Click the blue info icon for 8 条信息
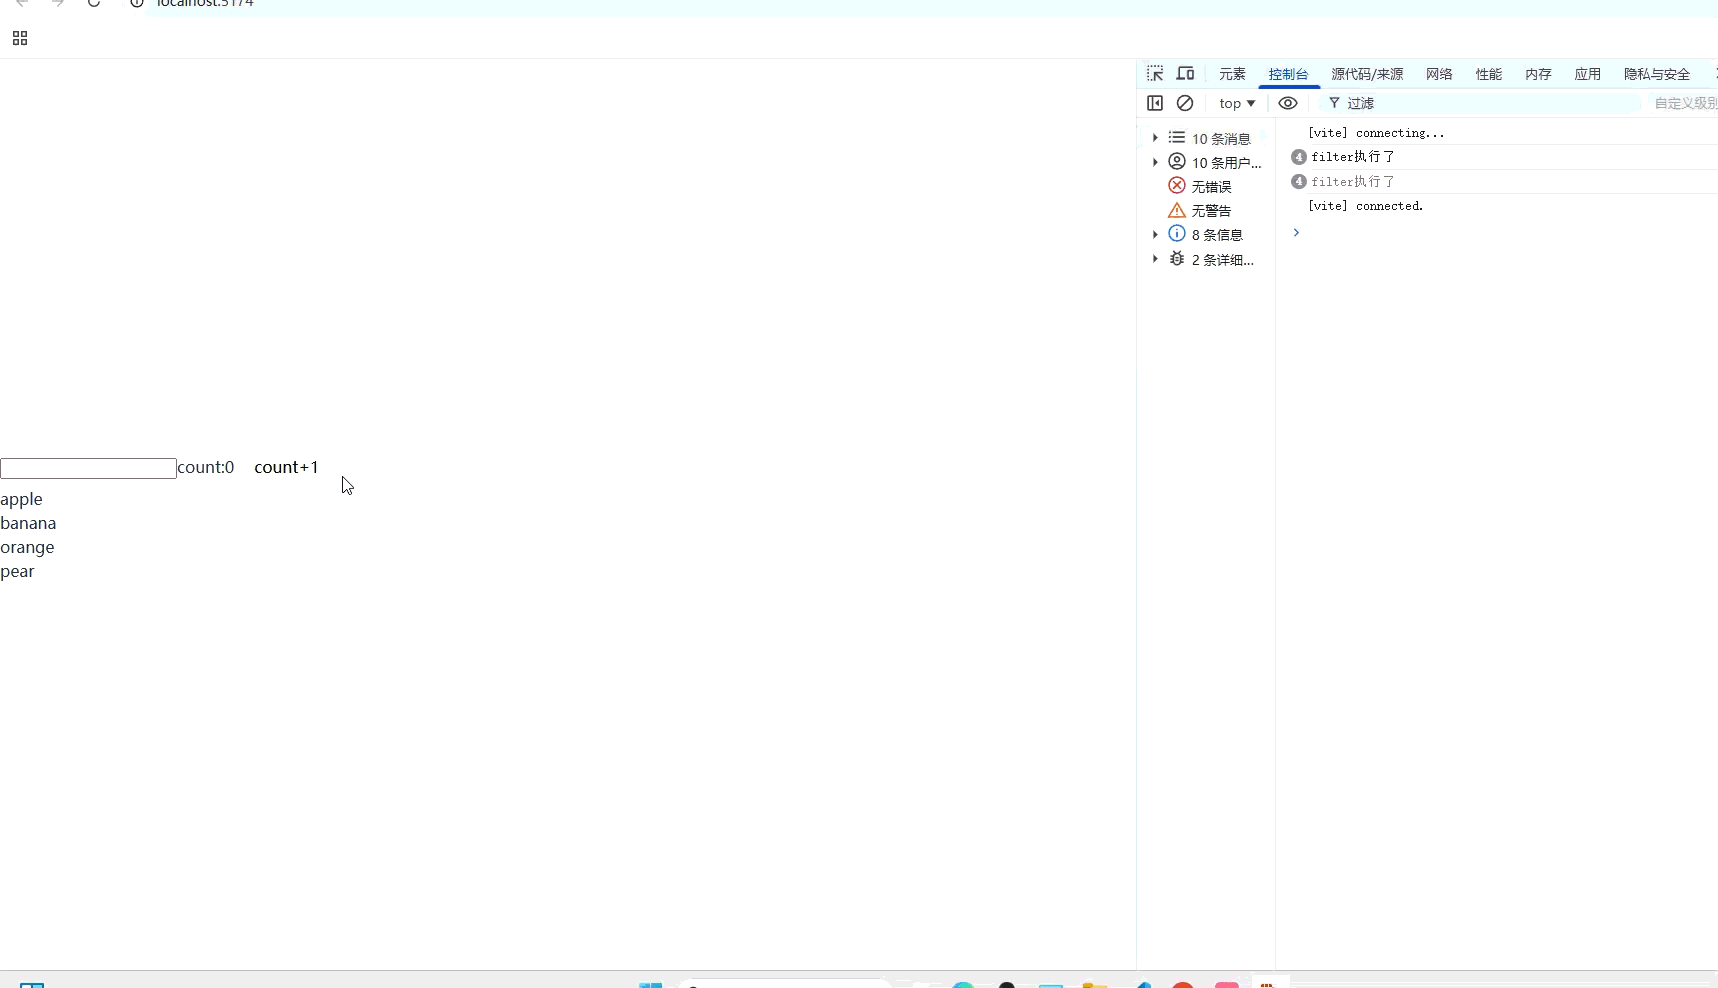The width and height of the screenshot is (1718, 988). coord(1177,234)
